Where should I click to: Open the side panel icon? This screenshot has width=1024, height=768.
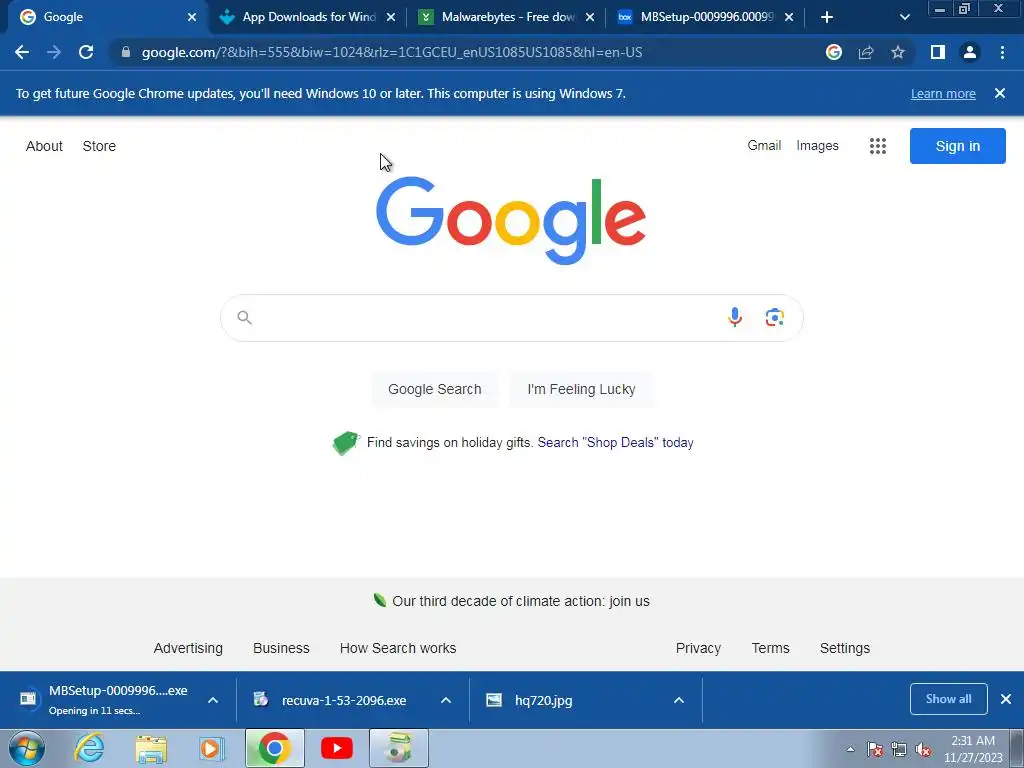(x=938, y=52)
